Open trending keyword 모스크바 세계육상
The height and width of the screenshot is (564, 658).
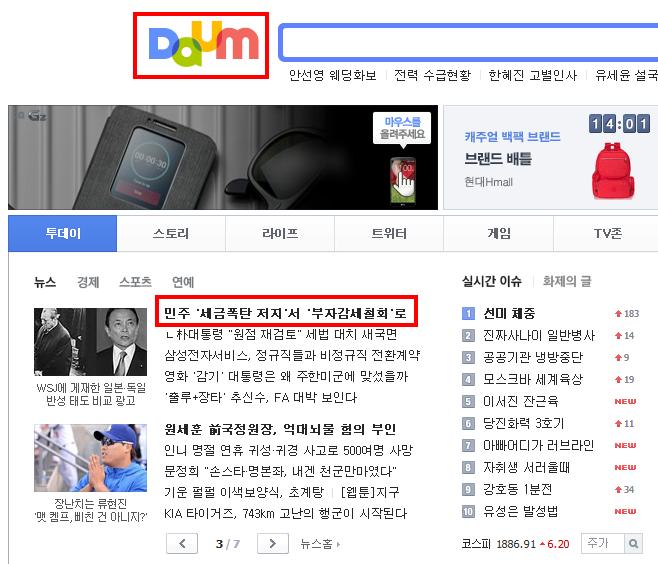(533, 379)
